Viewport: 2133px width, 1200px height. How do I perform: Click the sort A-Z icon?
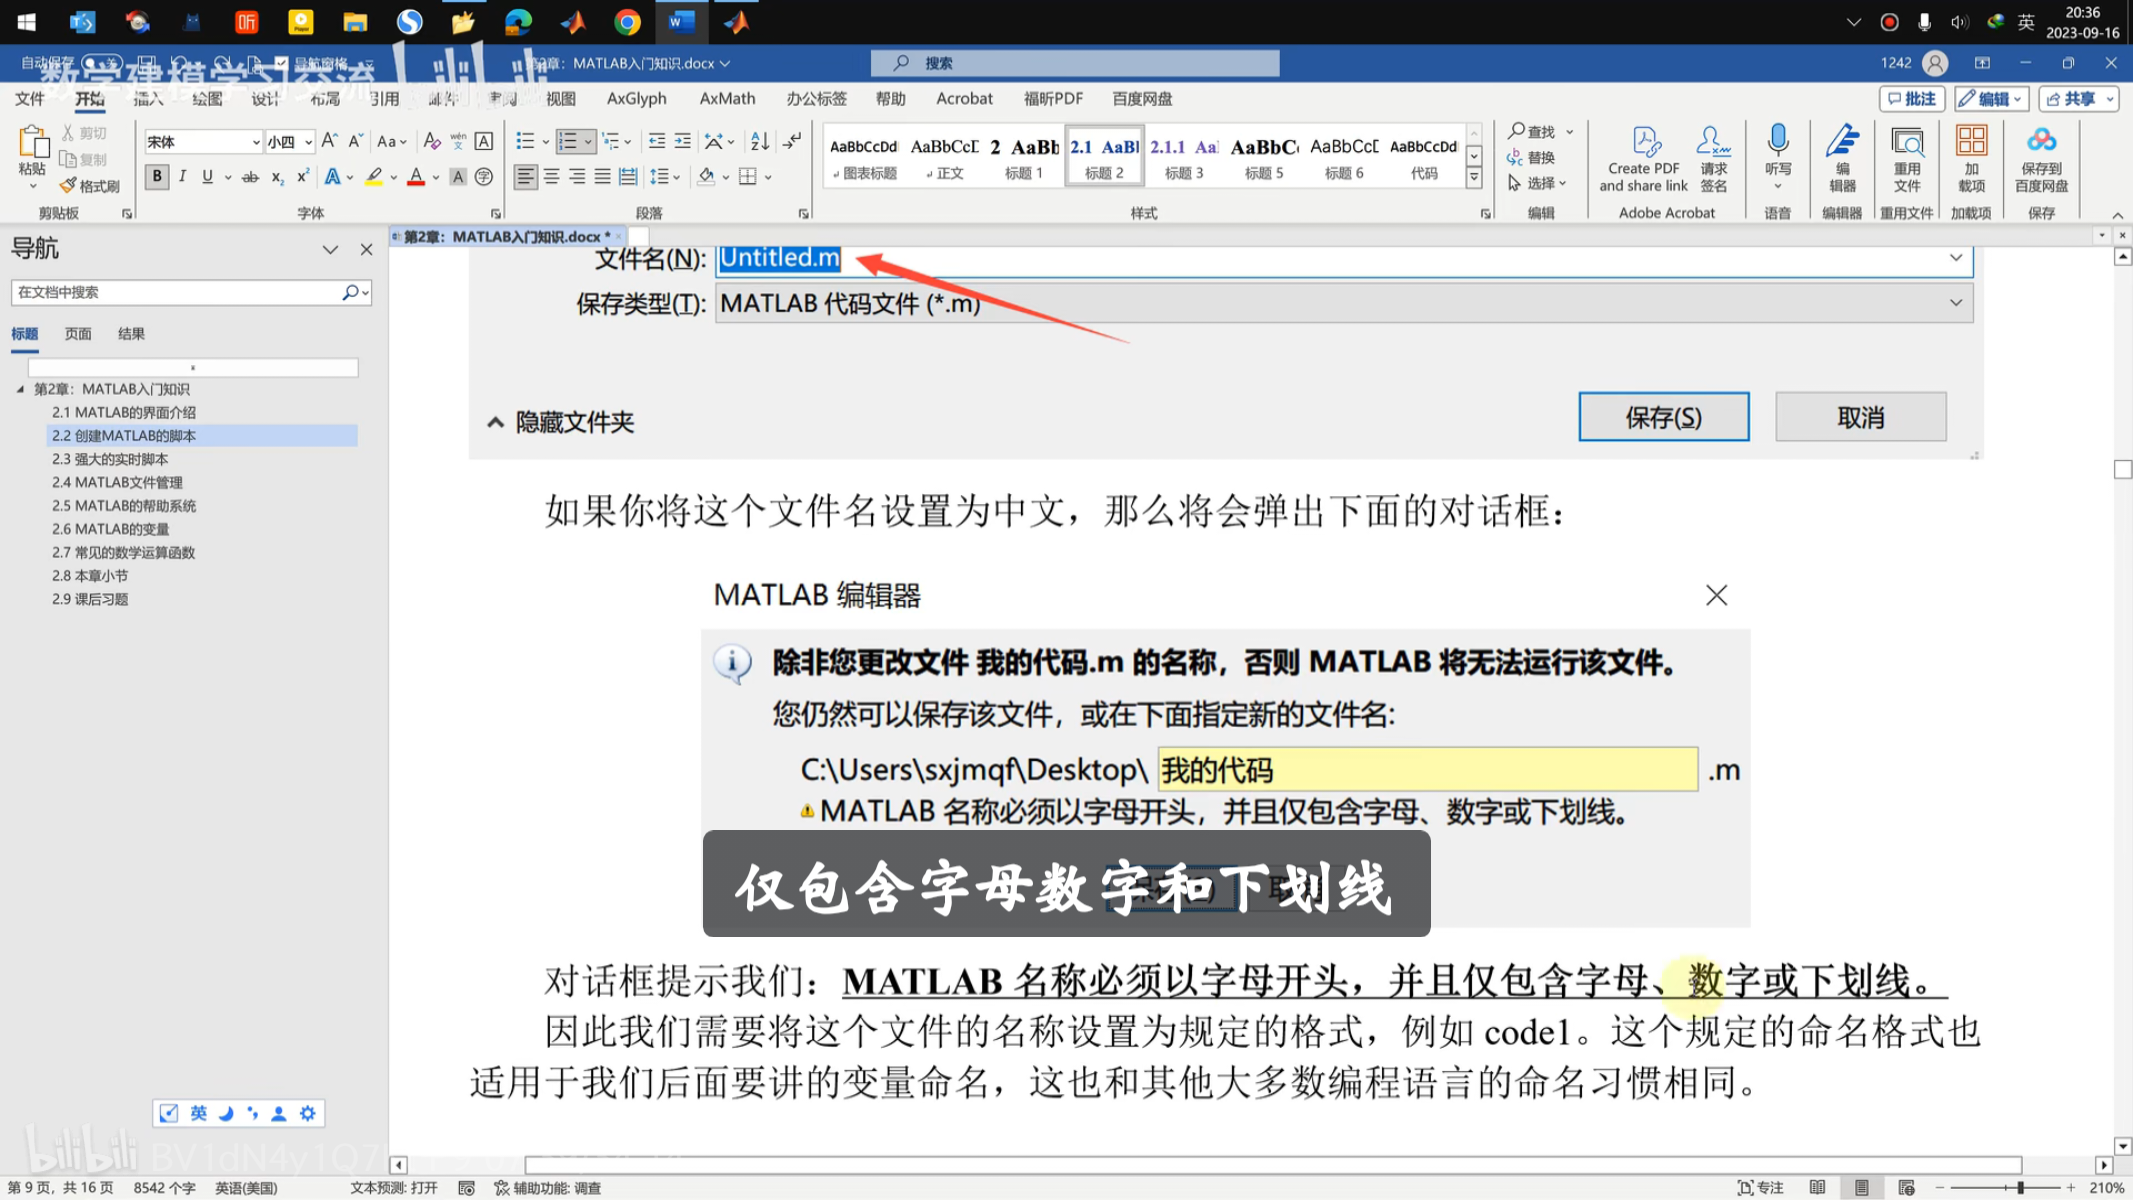(x=760, y=142)
